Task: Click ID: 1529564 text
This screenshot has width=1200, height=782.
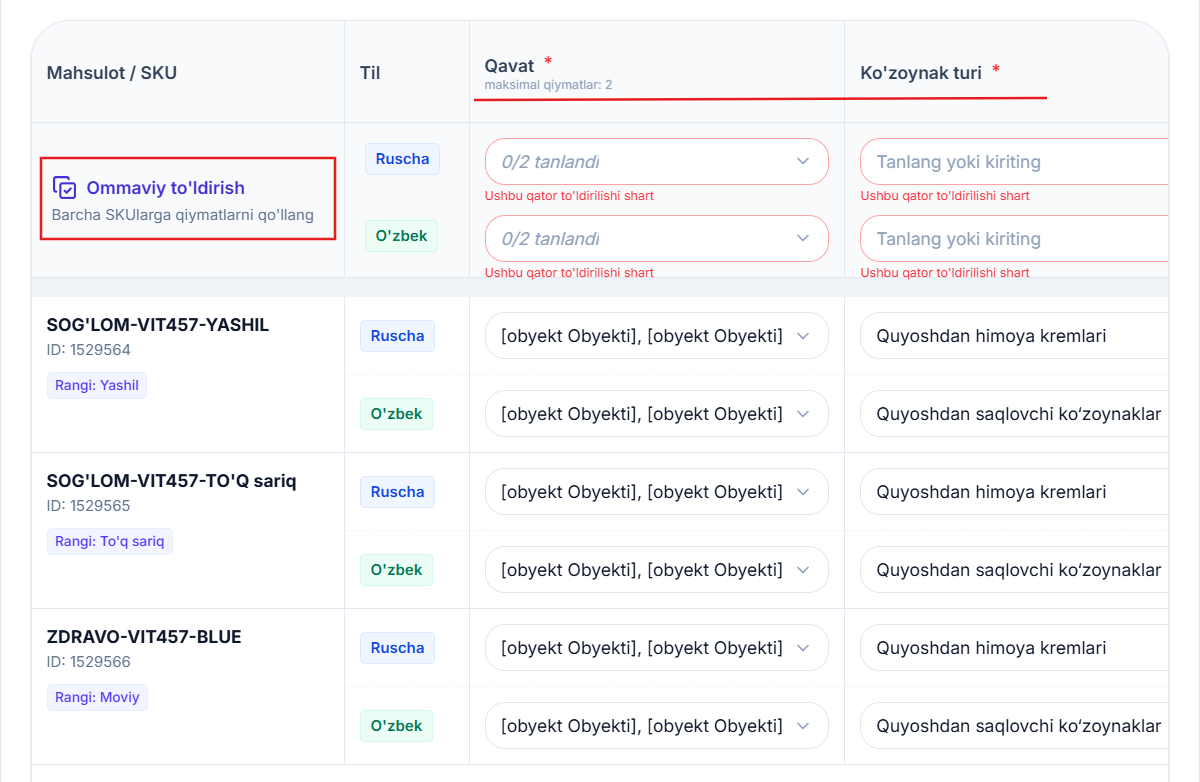Action: 89,350
